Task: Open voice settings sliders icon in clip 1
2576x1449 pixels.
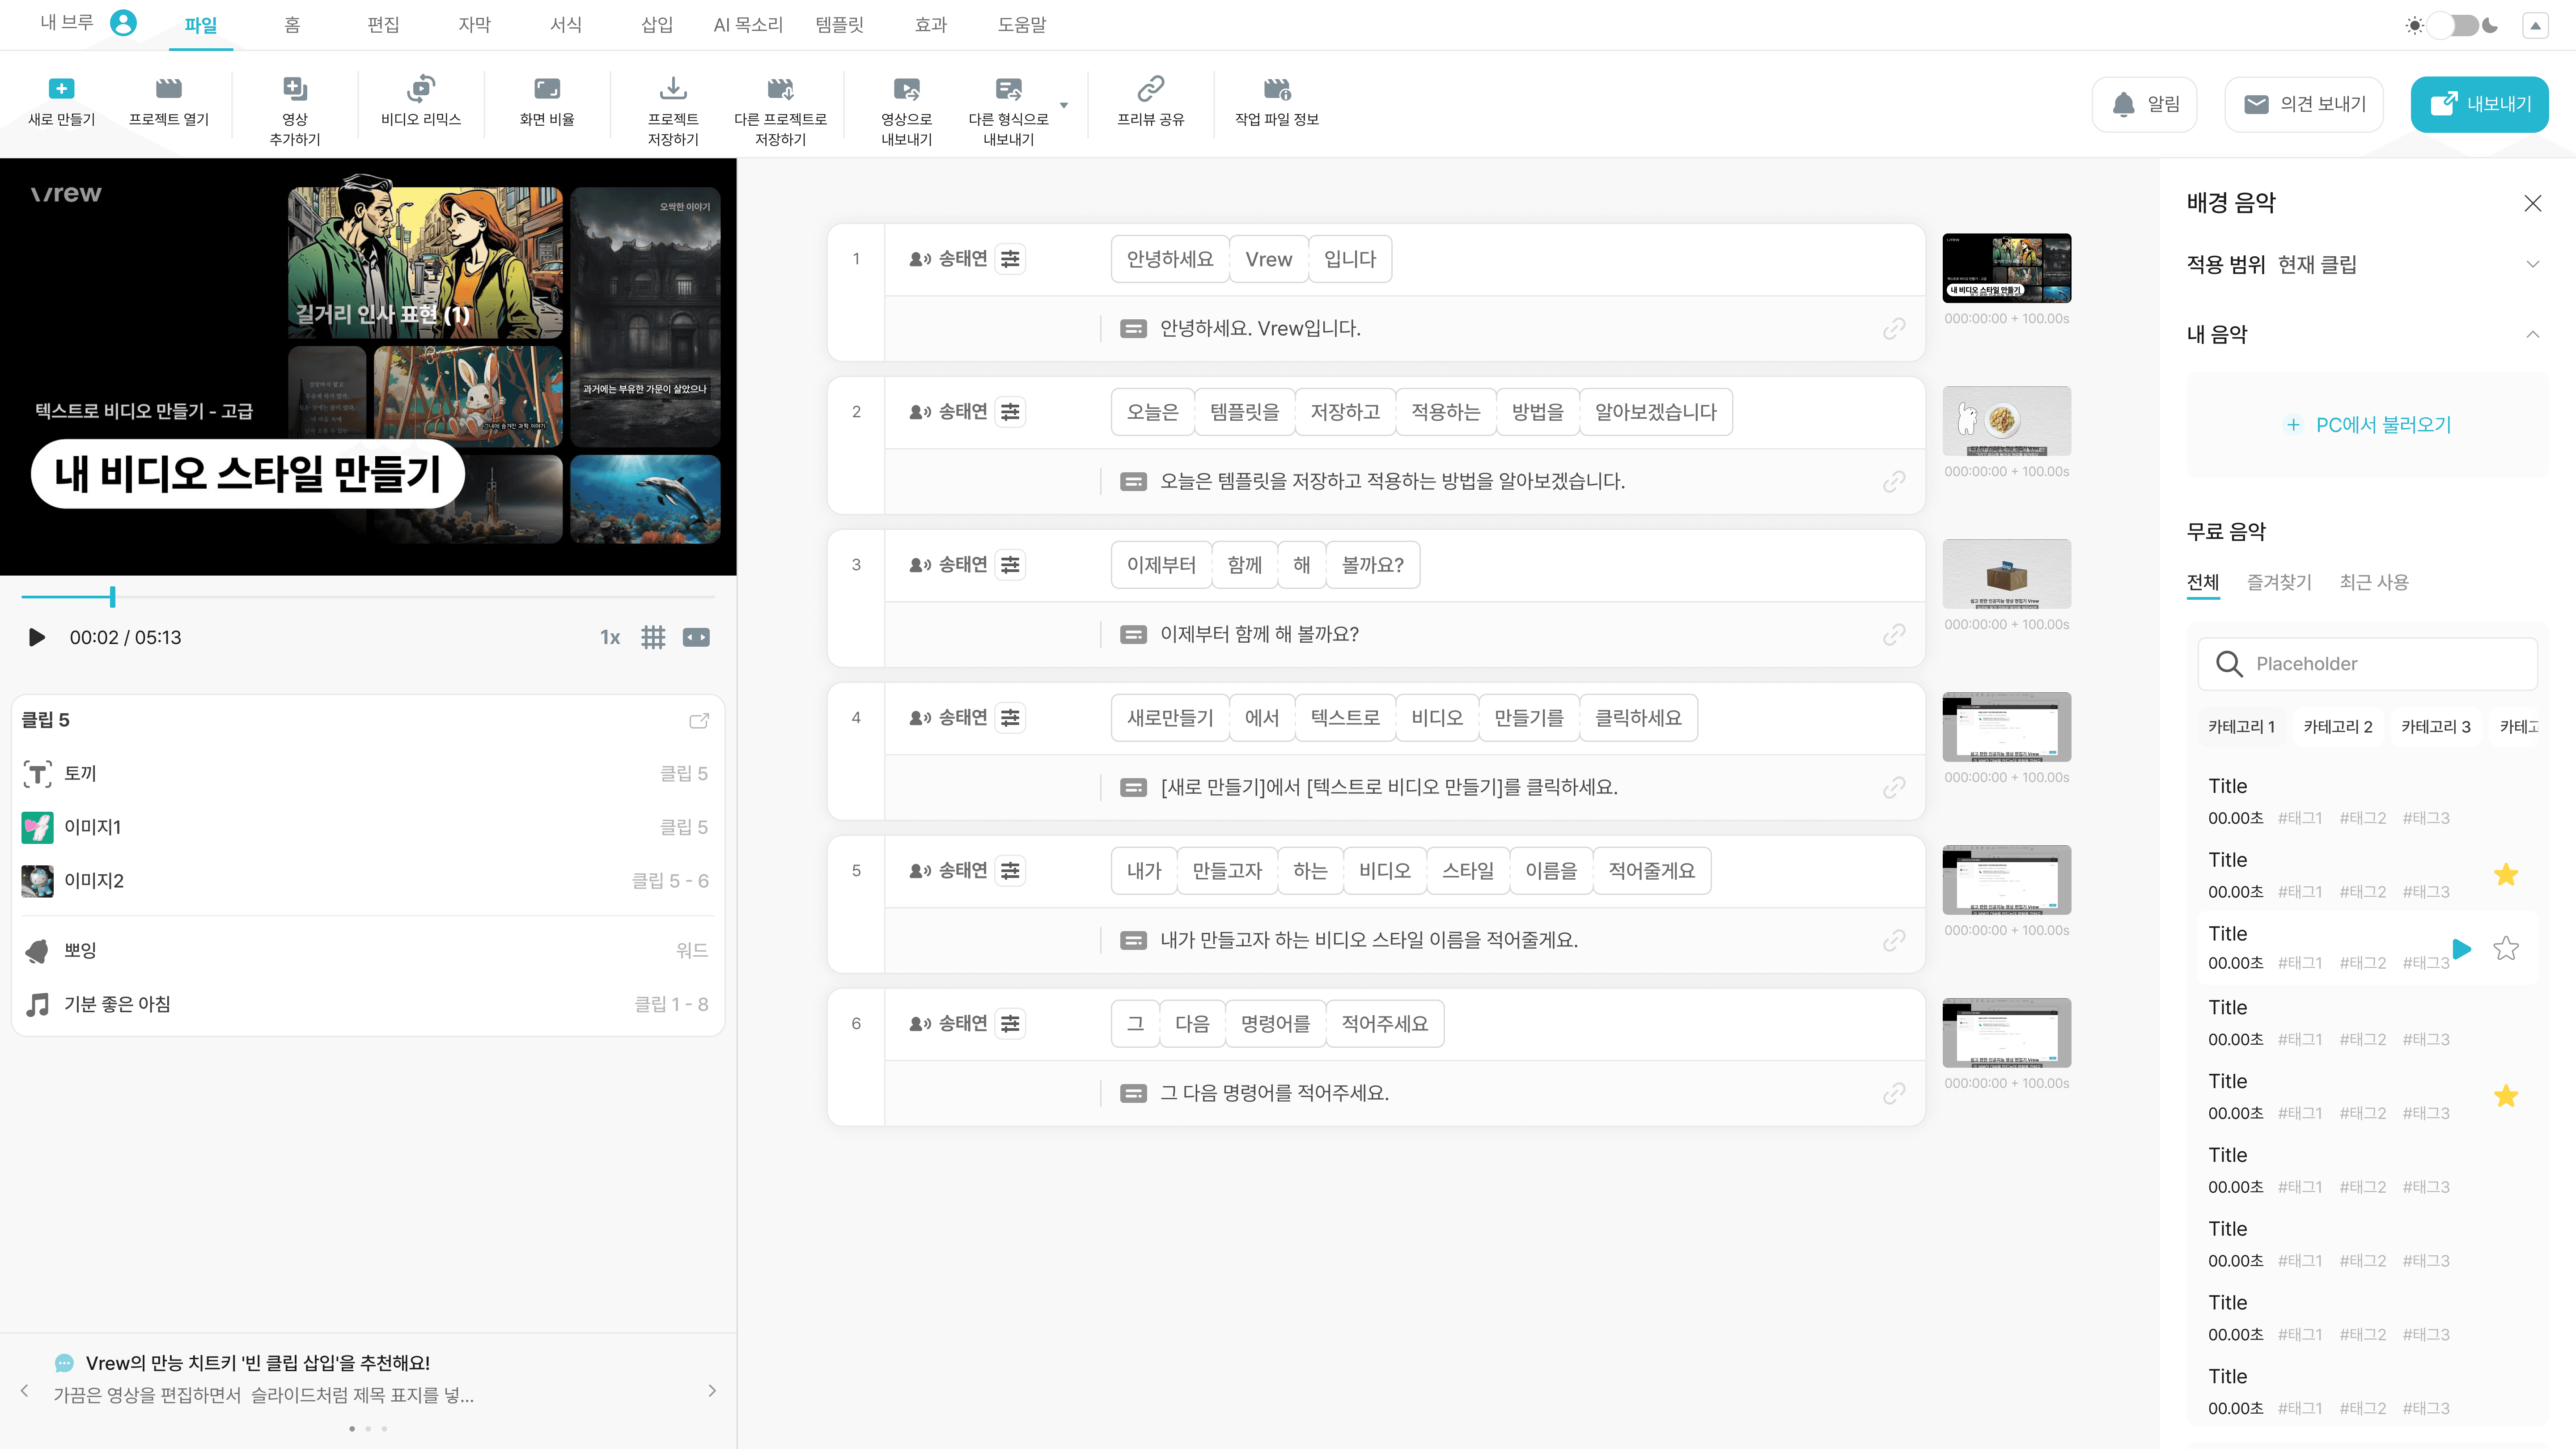Action: (1010, 259)
